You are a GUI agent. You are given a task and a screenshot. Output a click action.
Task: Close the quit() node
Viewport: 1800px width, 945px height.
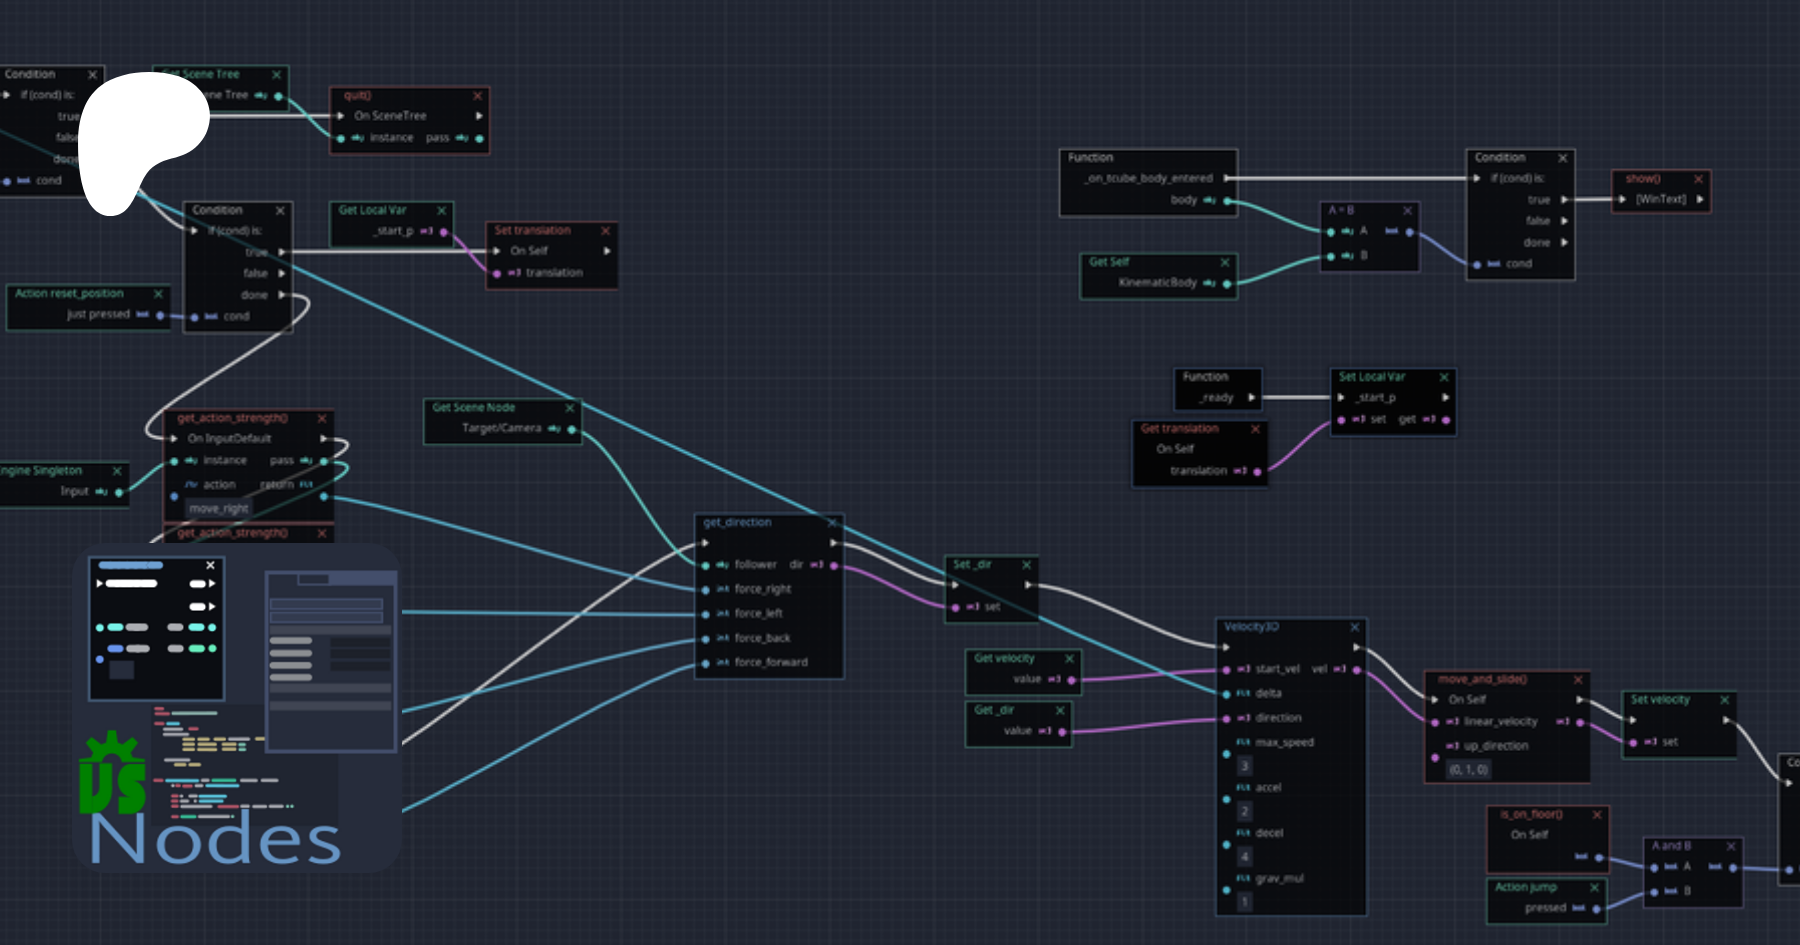(x=477, y=96)
